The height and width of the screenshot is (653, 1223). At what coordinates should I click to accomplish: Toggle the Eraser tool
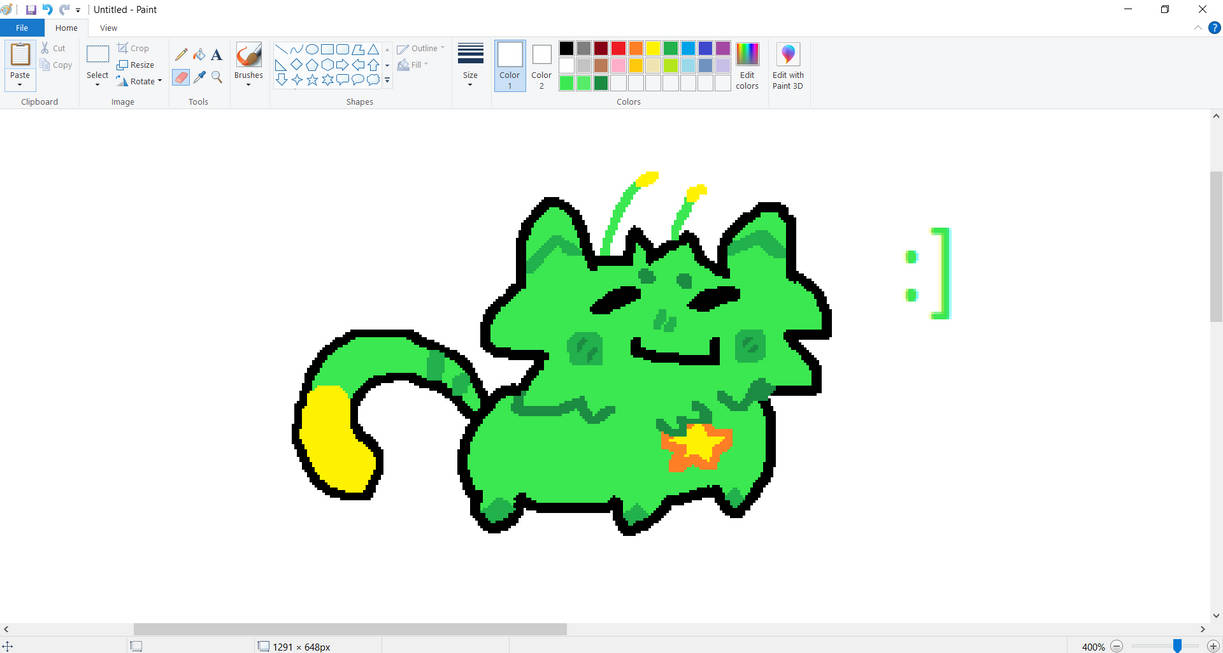click(181, 77)
